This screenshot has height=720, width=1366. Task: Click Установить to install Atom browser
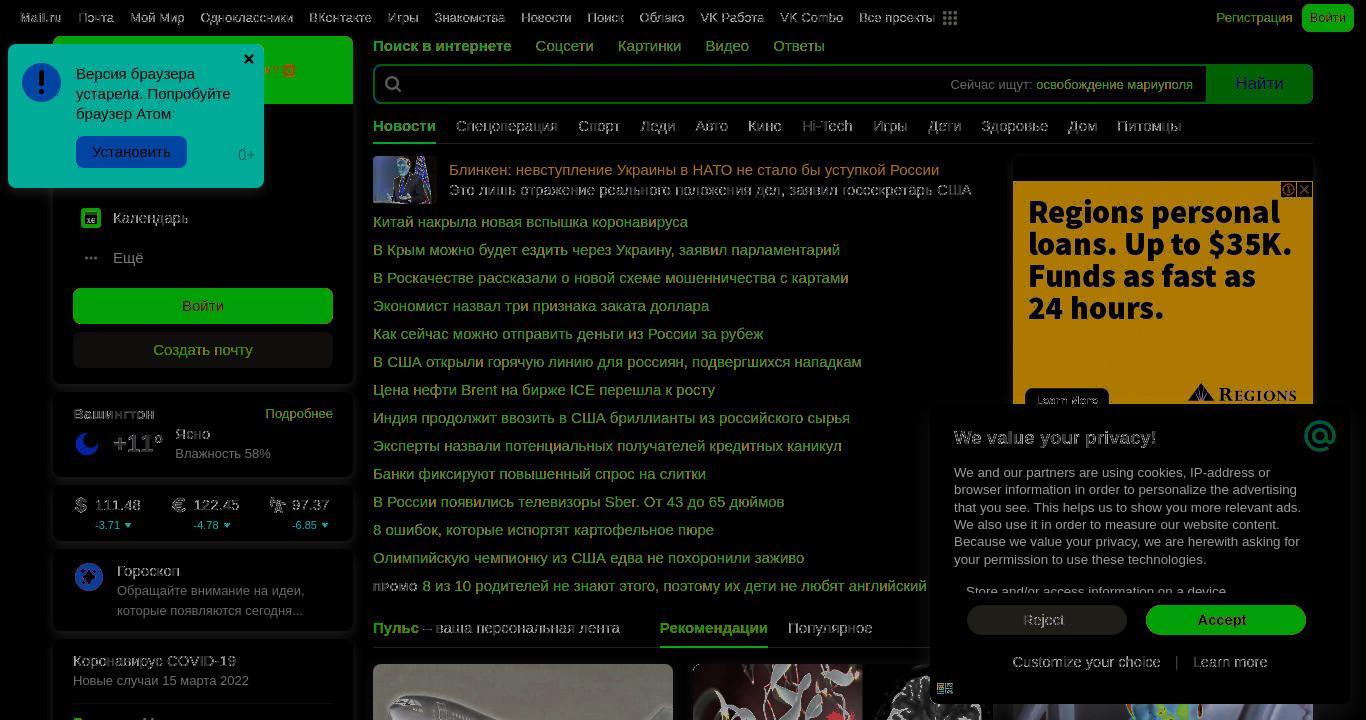131,152
